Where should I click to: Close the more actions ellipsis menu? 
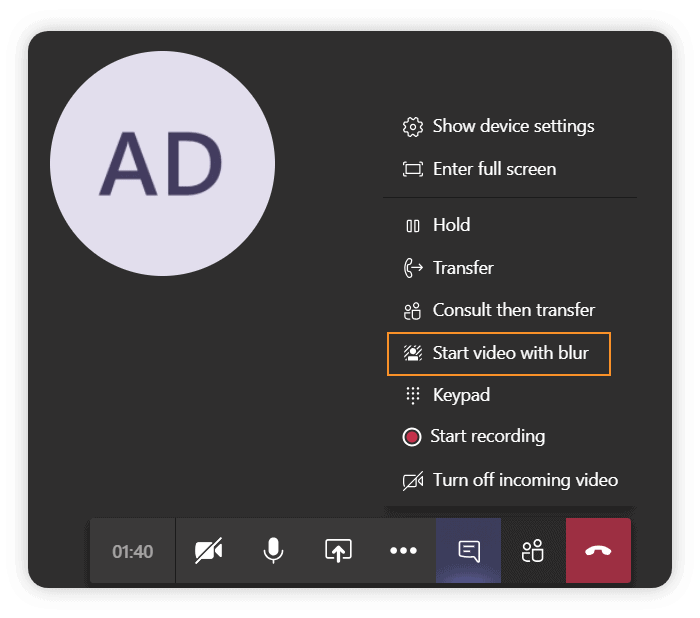(x=403, y=551)
